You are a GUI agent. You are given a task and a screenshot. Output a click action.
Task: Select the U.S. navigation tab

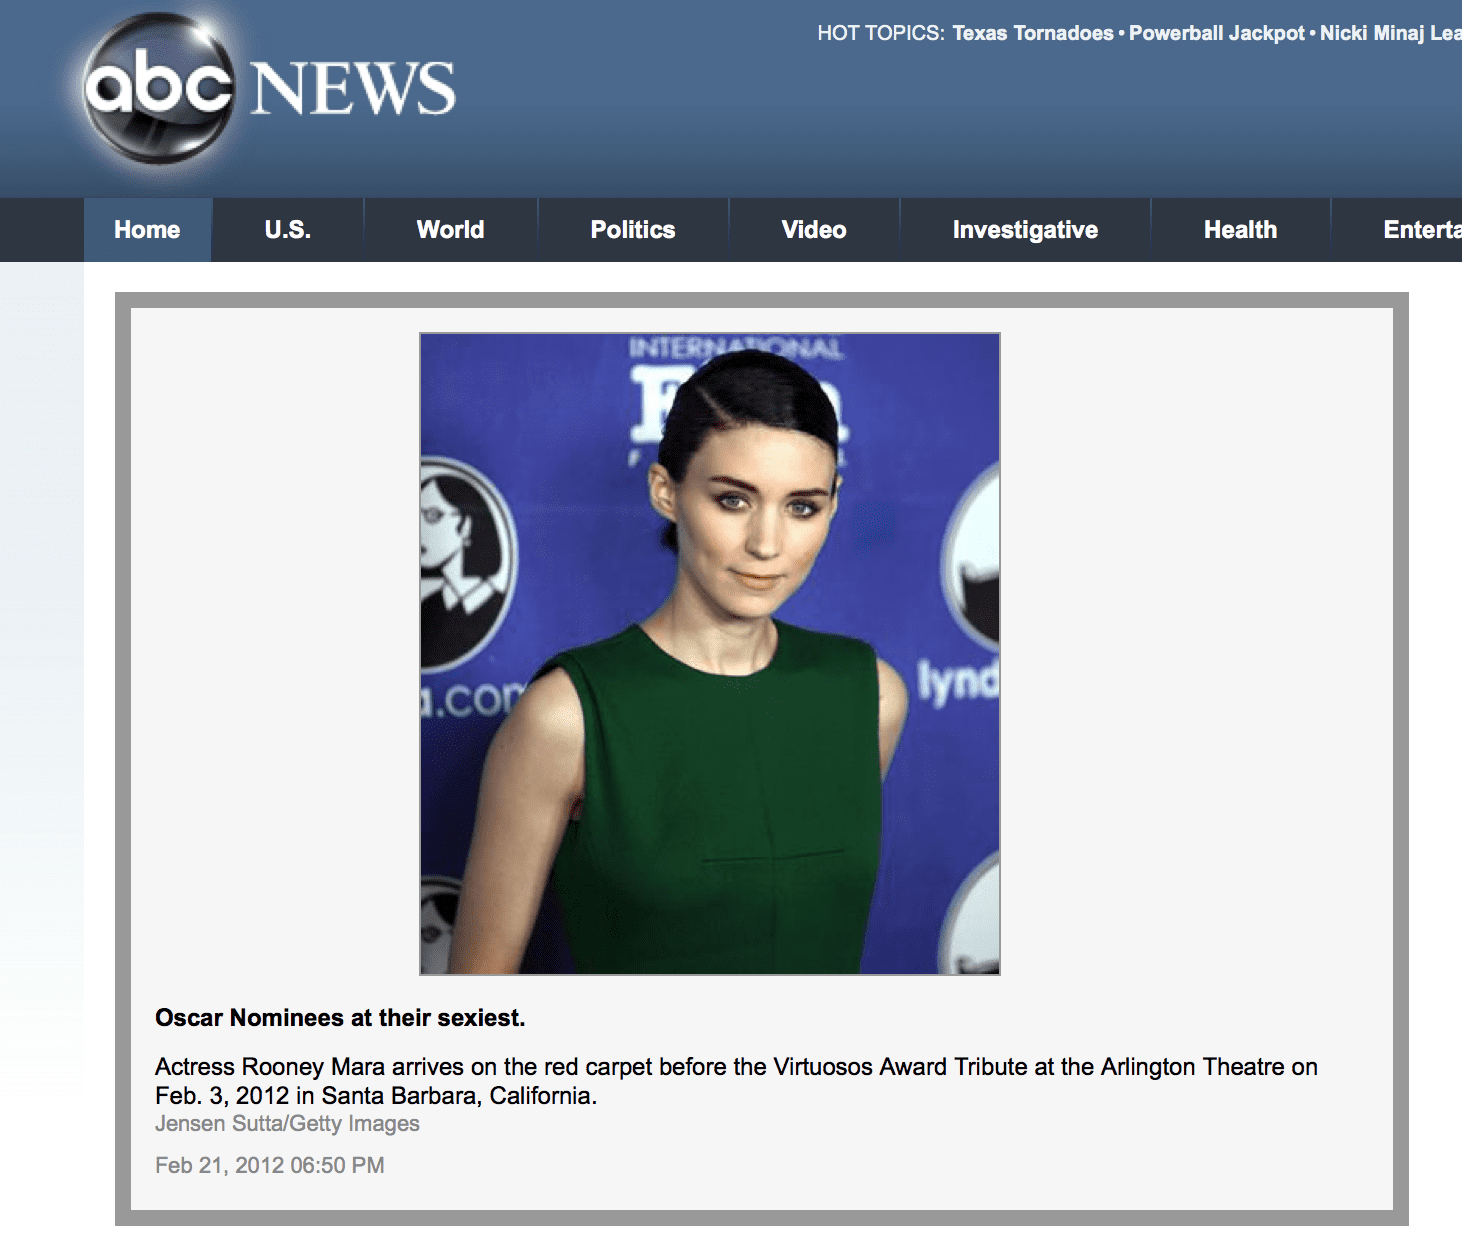[x=287, y=230]
